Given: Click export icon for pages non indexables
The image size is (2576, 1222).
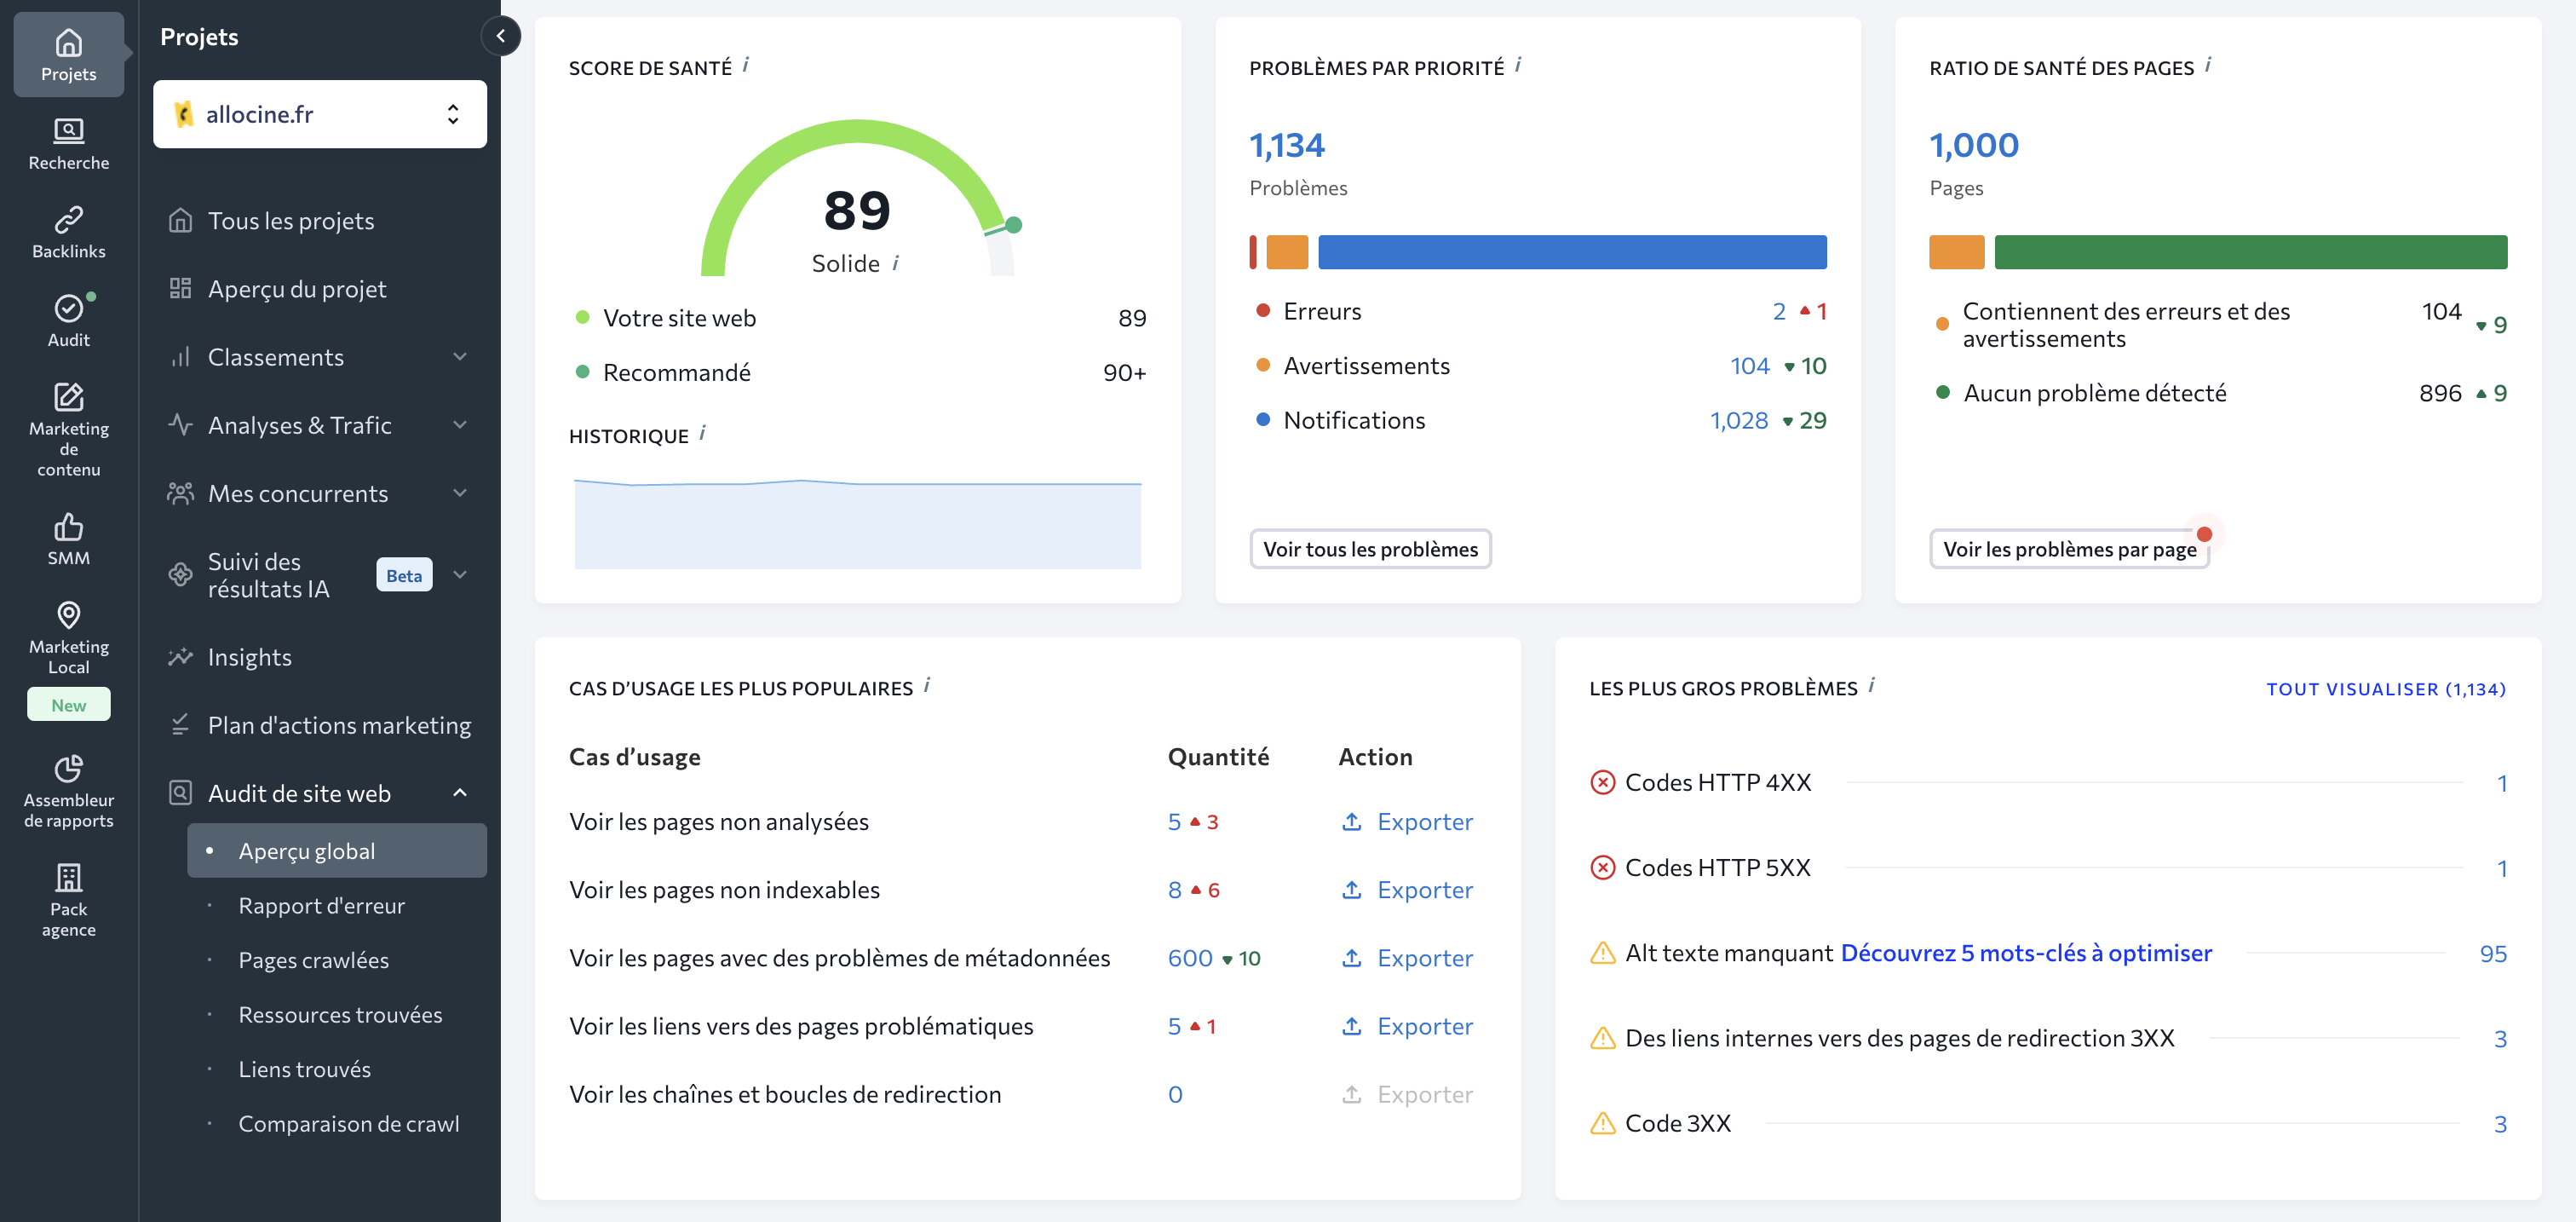Looking at the screenshot, I should 1351,889.
